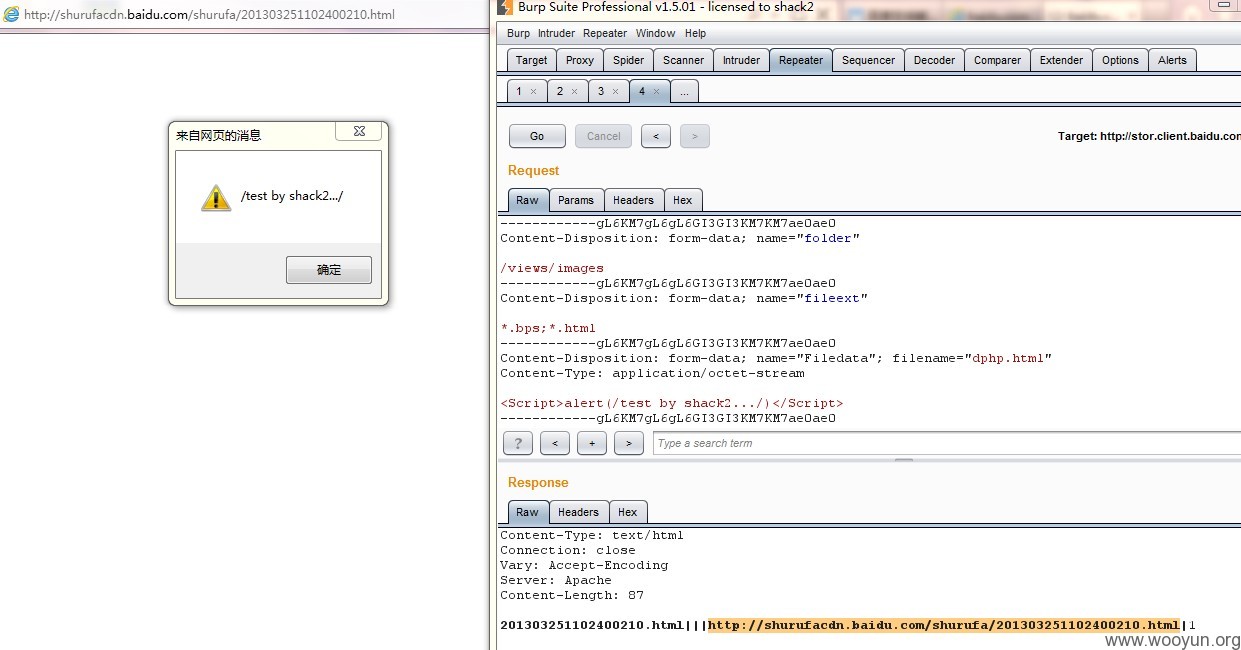Click the Burp Suite title bar logo
Screen dimensions: 1241x650
coord(506,7)
